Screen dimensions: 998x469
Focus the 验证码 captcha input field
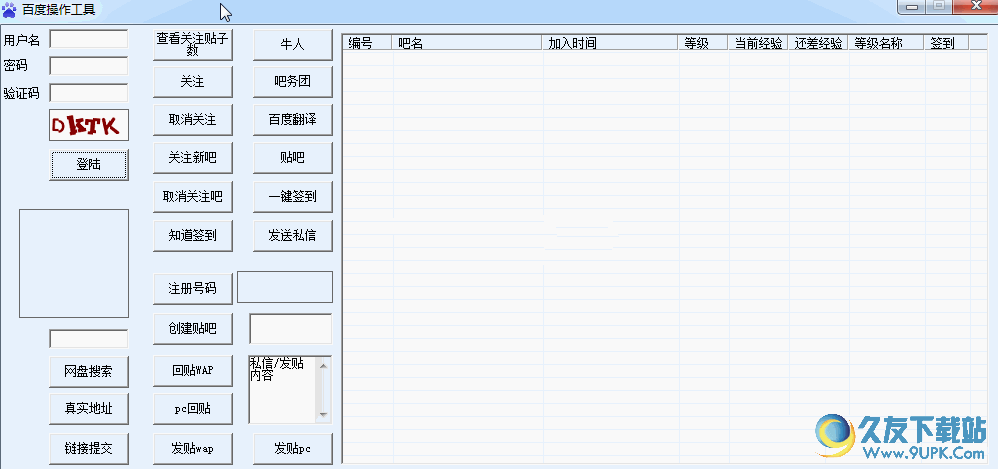tap(88, 93)
